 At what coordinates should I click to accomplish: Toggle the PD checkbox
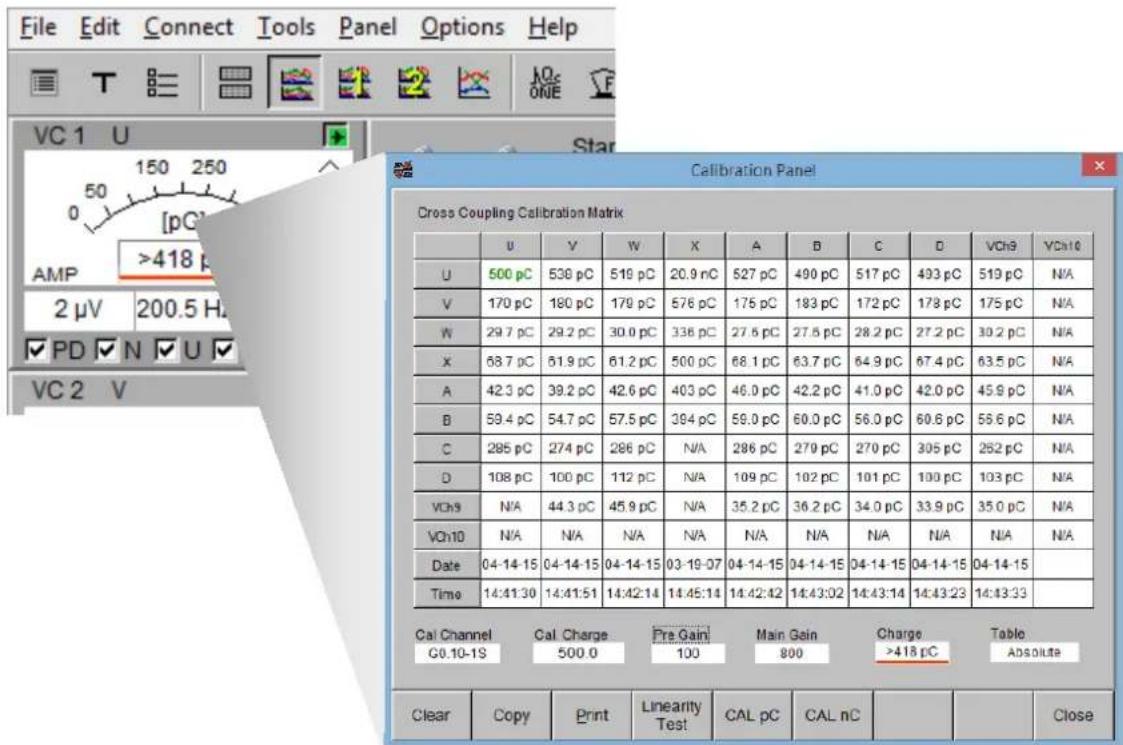36,350
